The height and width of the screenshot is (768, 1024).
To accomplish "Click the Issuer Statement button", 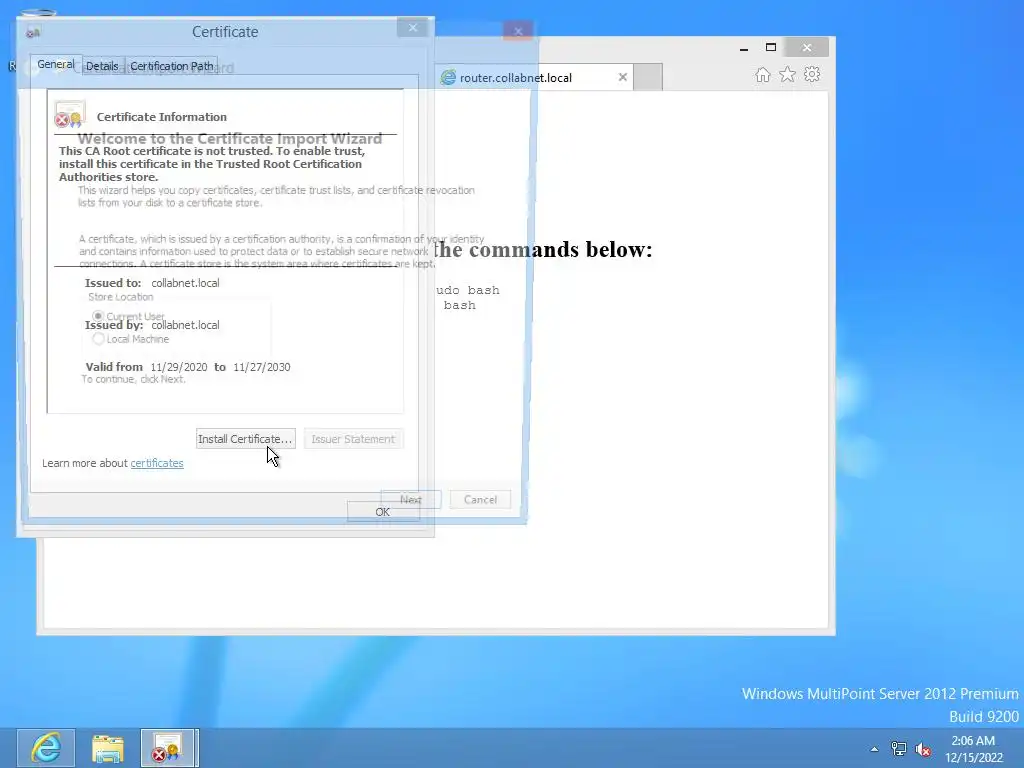I will click(x=353, y=439).
